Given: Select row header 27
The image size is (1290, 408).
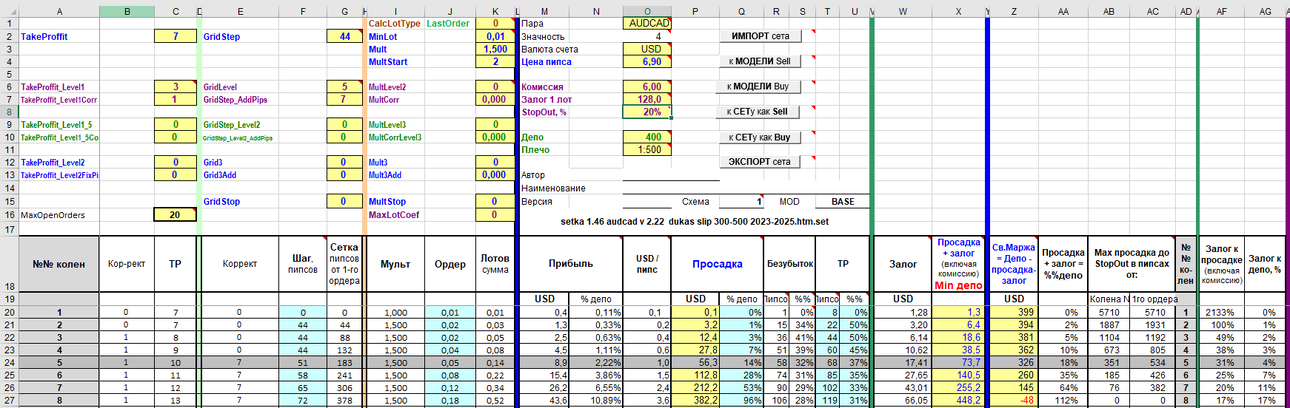Looking at the screenshot, I should (9, 400).
